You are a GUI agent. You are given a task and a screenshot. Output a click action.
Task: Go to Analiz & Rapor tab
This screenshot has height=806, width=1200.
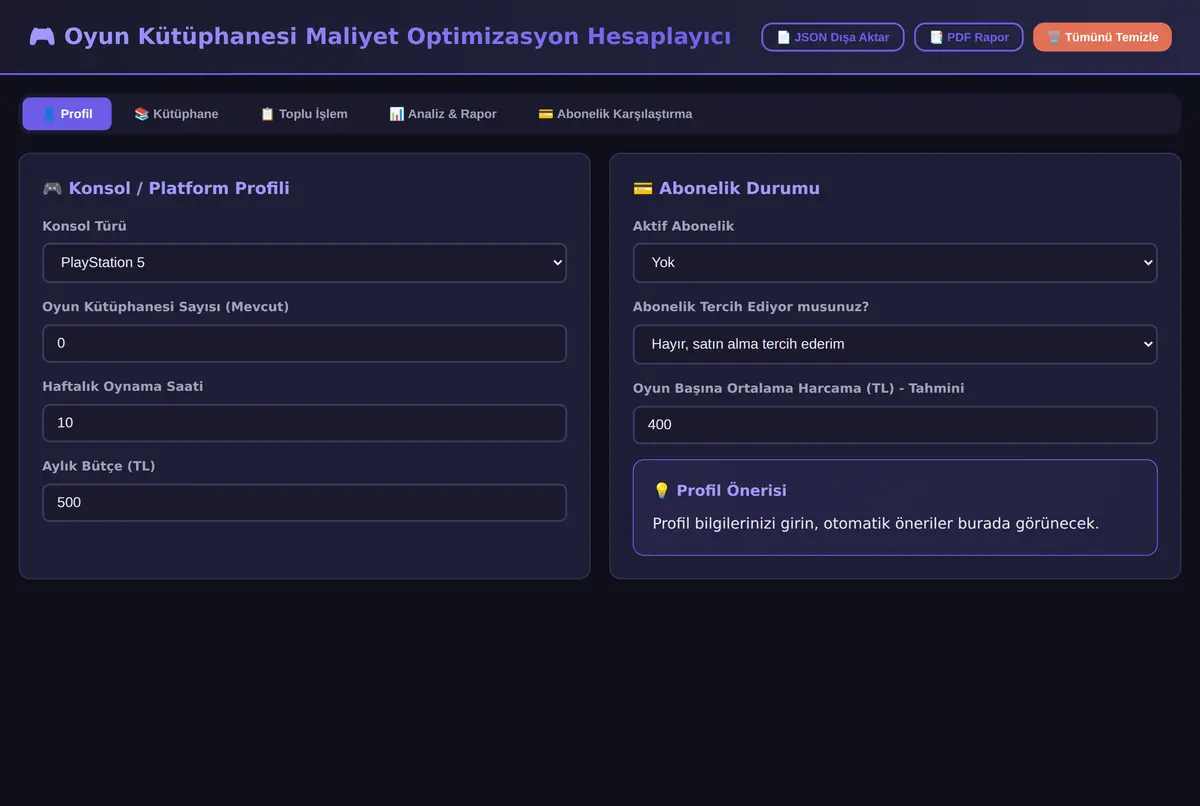point(443,114)
